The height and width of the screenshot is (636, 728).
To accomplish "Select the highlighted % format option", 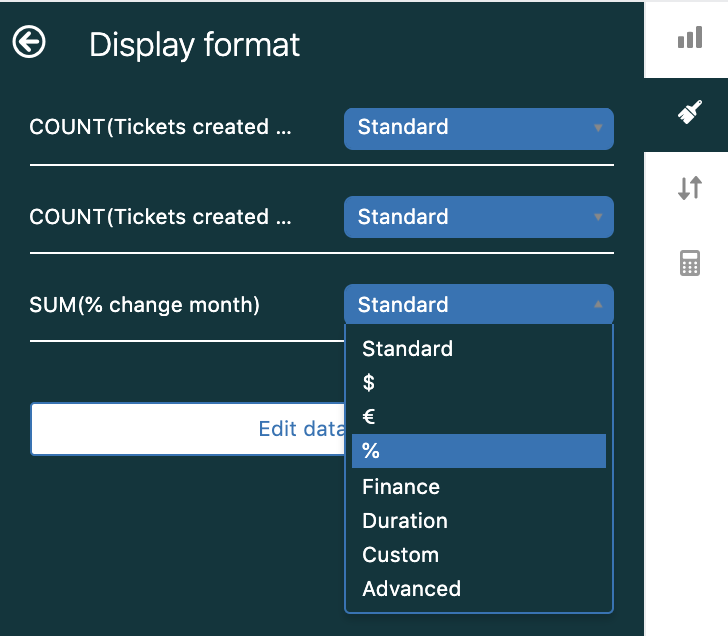I will click(479, 451).
